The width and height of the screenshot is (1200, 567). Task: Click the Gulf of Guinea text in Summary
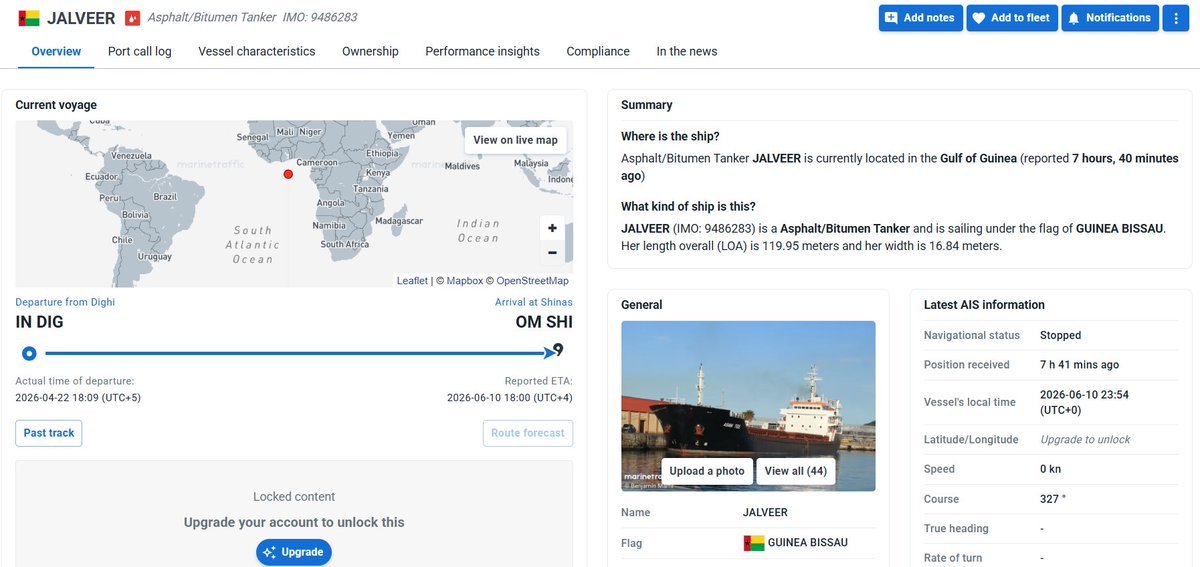tap(978, 158)
